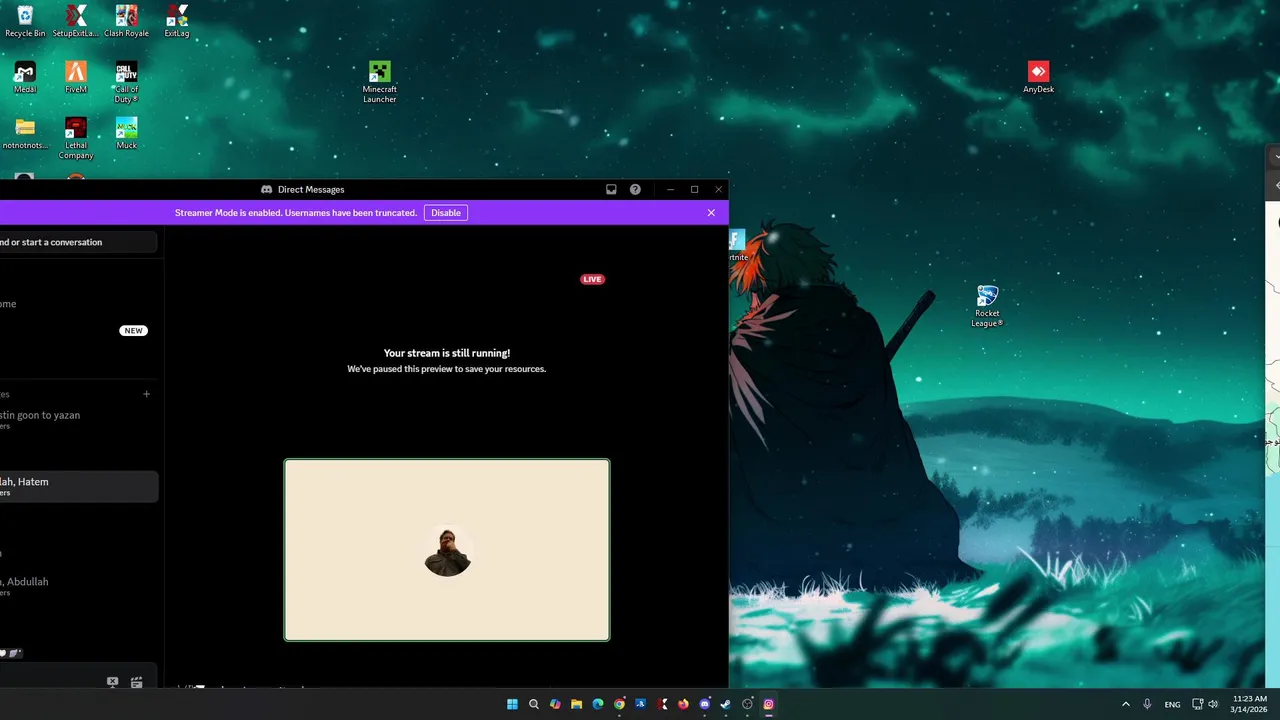Click the plus icon to create DM

(x=146, y=394)
